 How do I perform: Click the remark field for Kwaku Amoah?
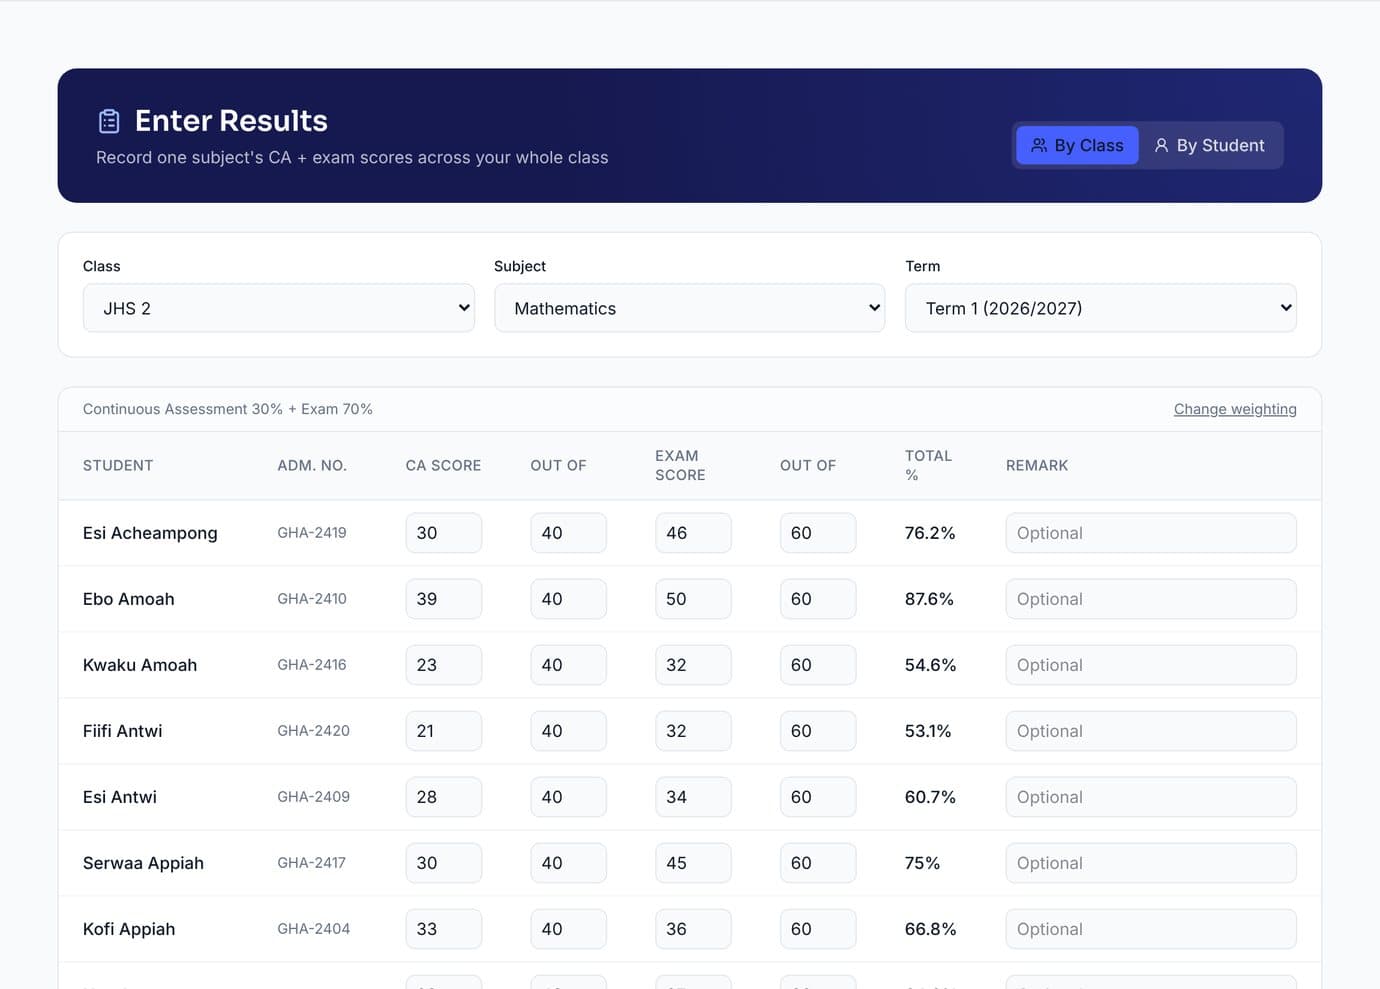tap(1151, 665)
